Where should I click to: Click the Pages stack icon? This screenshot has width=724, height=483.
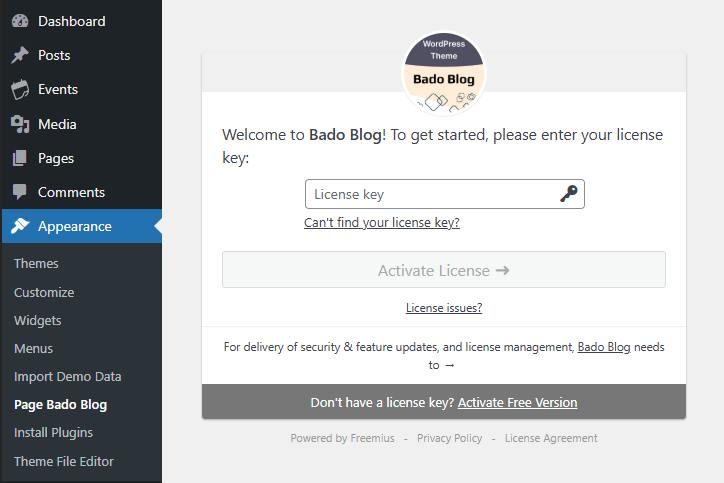[x=20, y=158]
